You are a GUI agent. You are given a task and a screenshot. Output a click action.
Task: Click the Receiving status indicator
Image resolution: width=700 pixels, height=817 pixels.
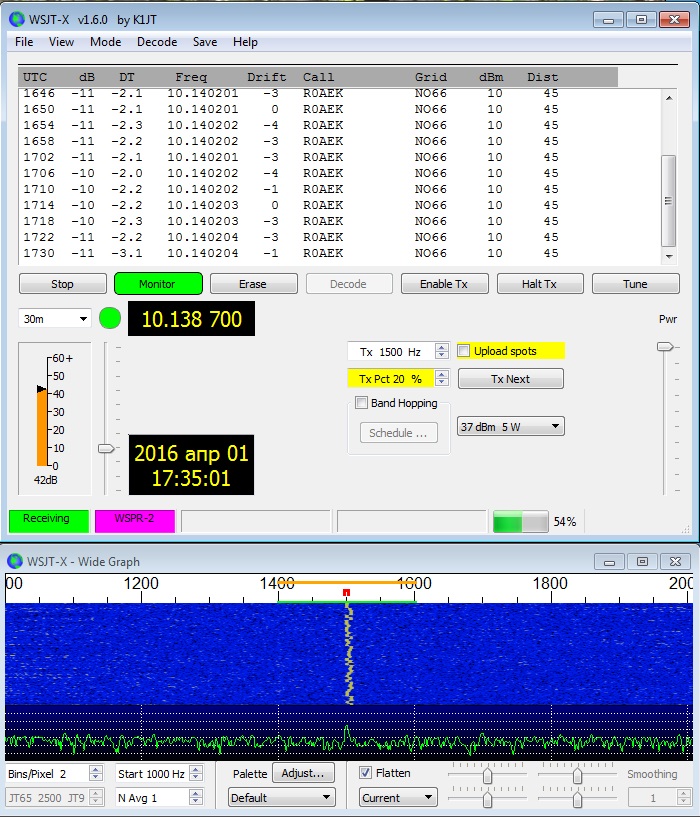coord(49,520)
